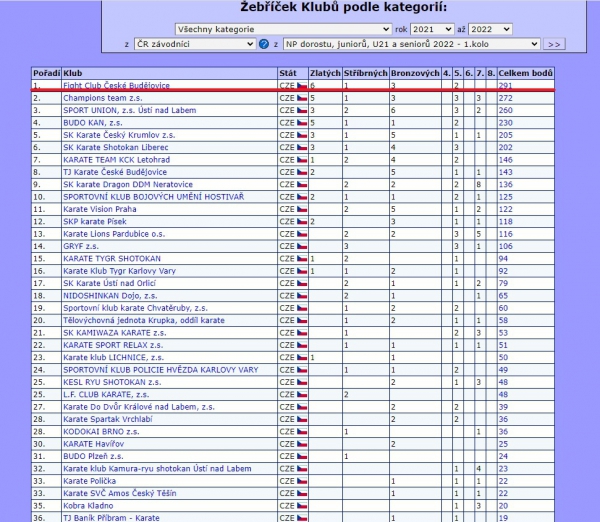
Task: Open the GRYF z.s. link
Action: click(x=81, y=246)
